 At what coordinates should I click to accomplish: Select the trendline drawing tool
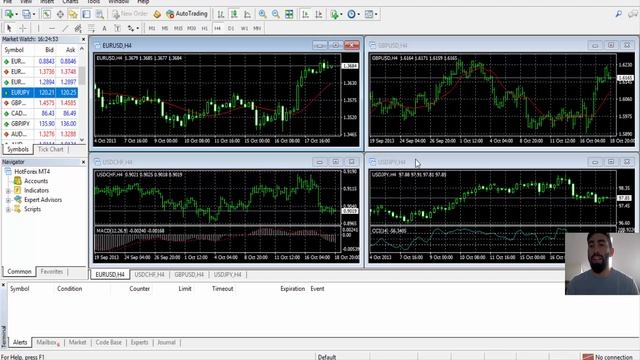[x=65, y=28]
